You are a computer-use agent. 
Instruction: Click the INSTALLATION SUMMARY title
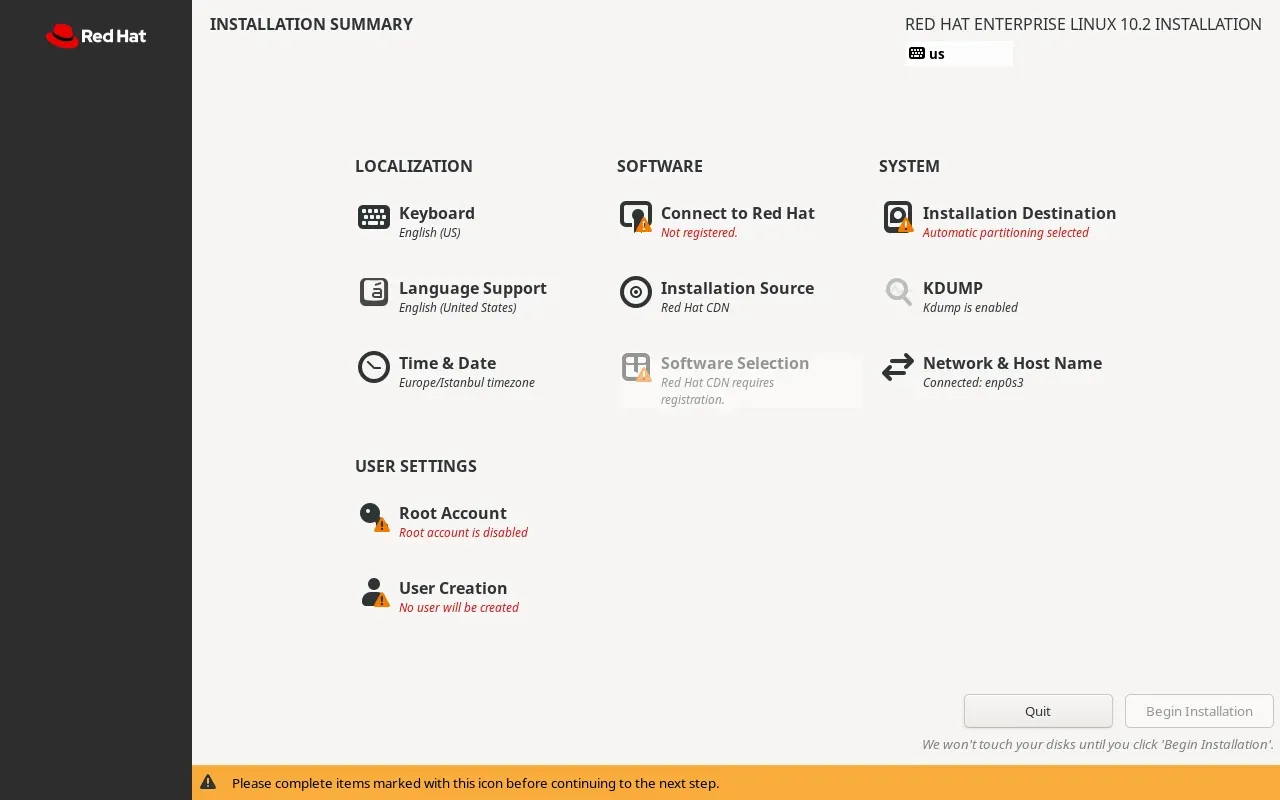(311, 24)
